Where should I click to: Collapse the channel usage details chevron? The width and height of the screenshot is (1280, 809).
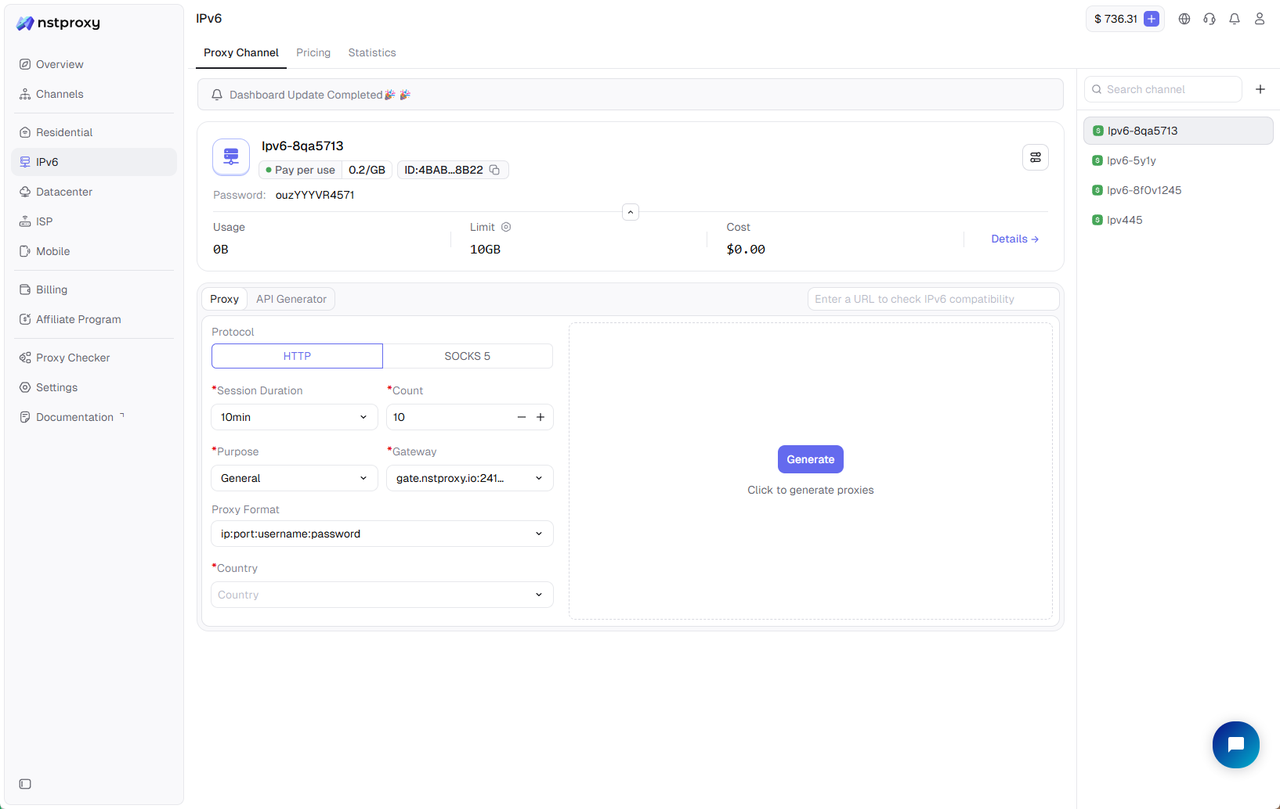click(630, 212)
